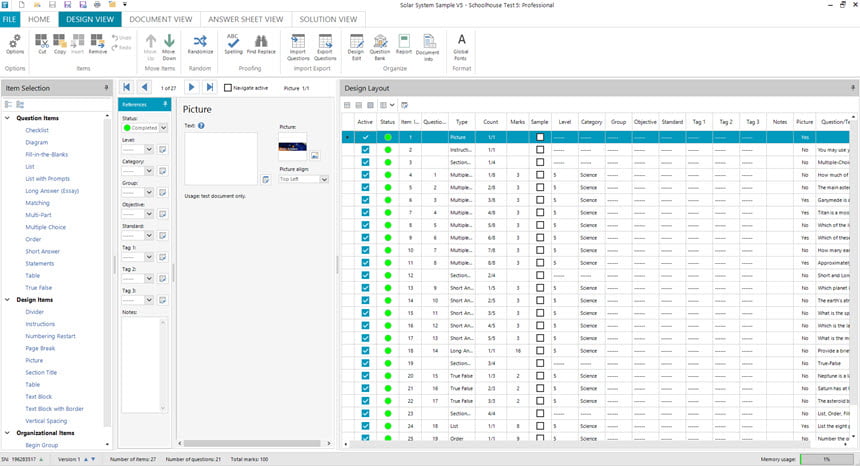The height and width of the screenshot is (466, 860).
Task: Check Sample box for item 10
Action: tap(540, 250)
